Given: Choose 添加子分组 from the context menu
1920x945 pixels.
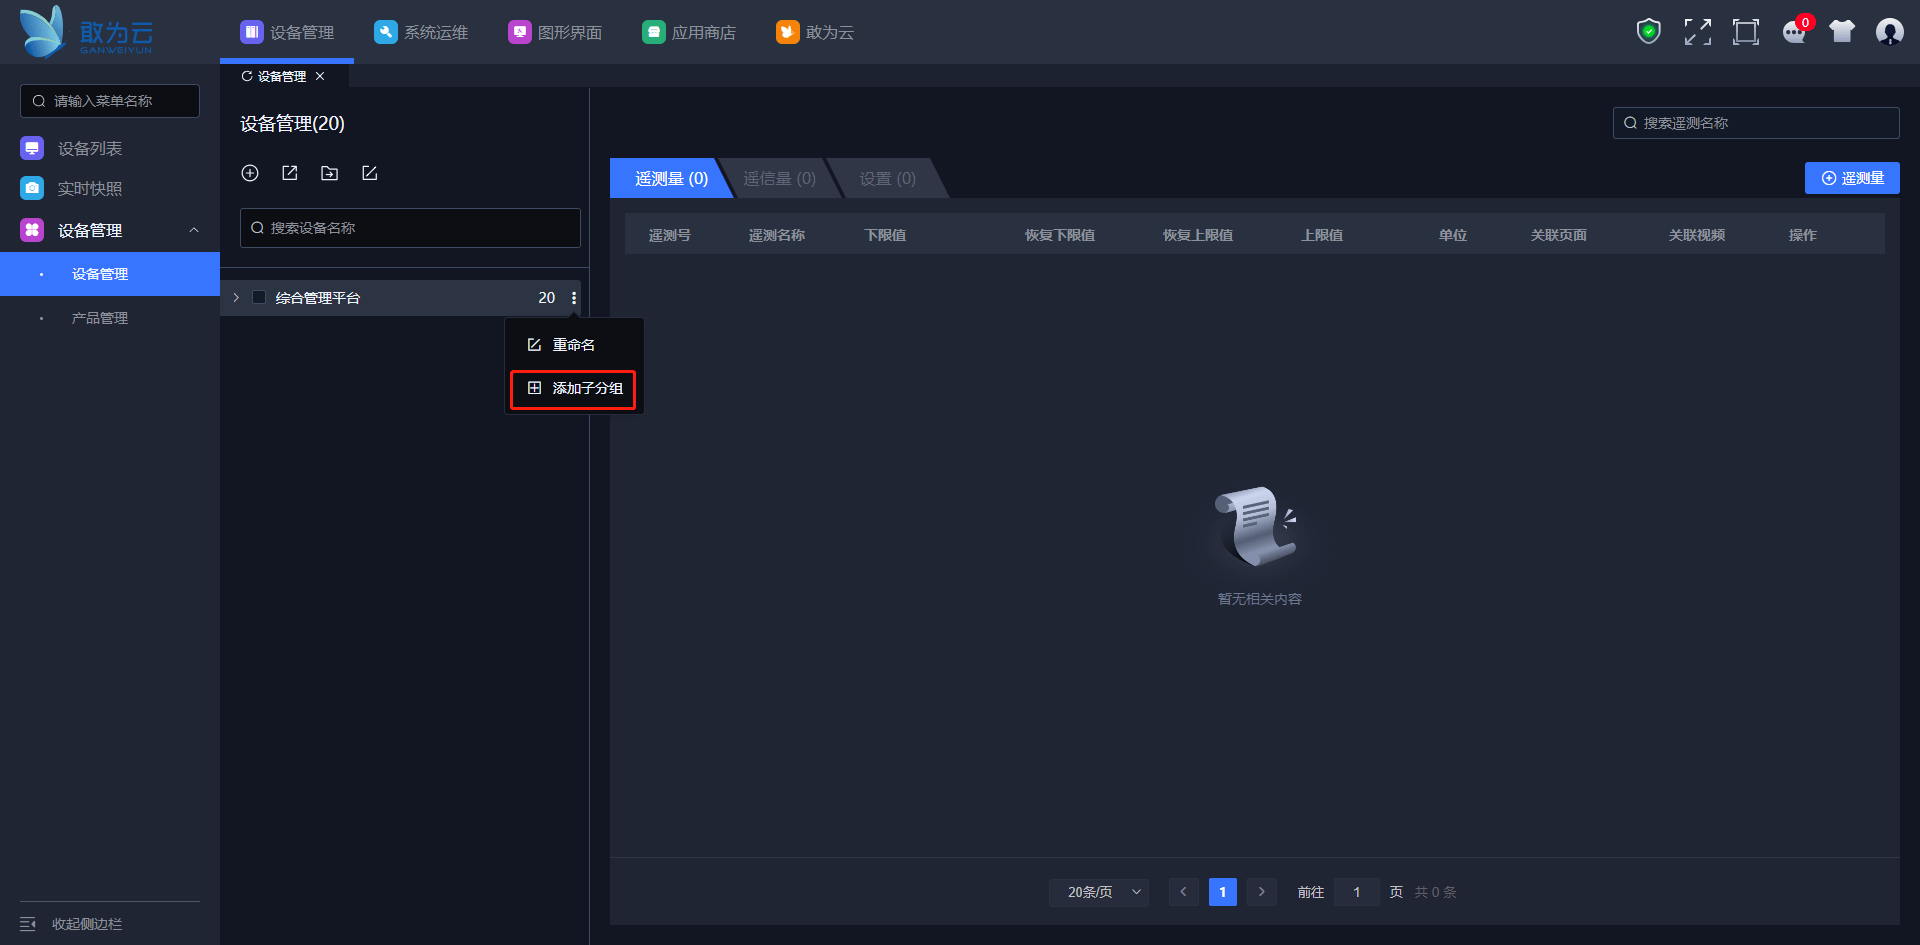Looking at the screenshot, I should (574, 388).
